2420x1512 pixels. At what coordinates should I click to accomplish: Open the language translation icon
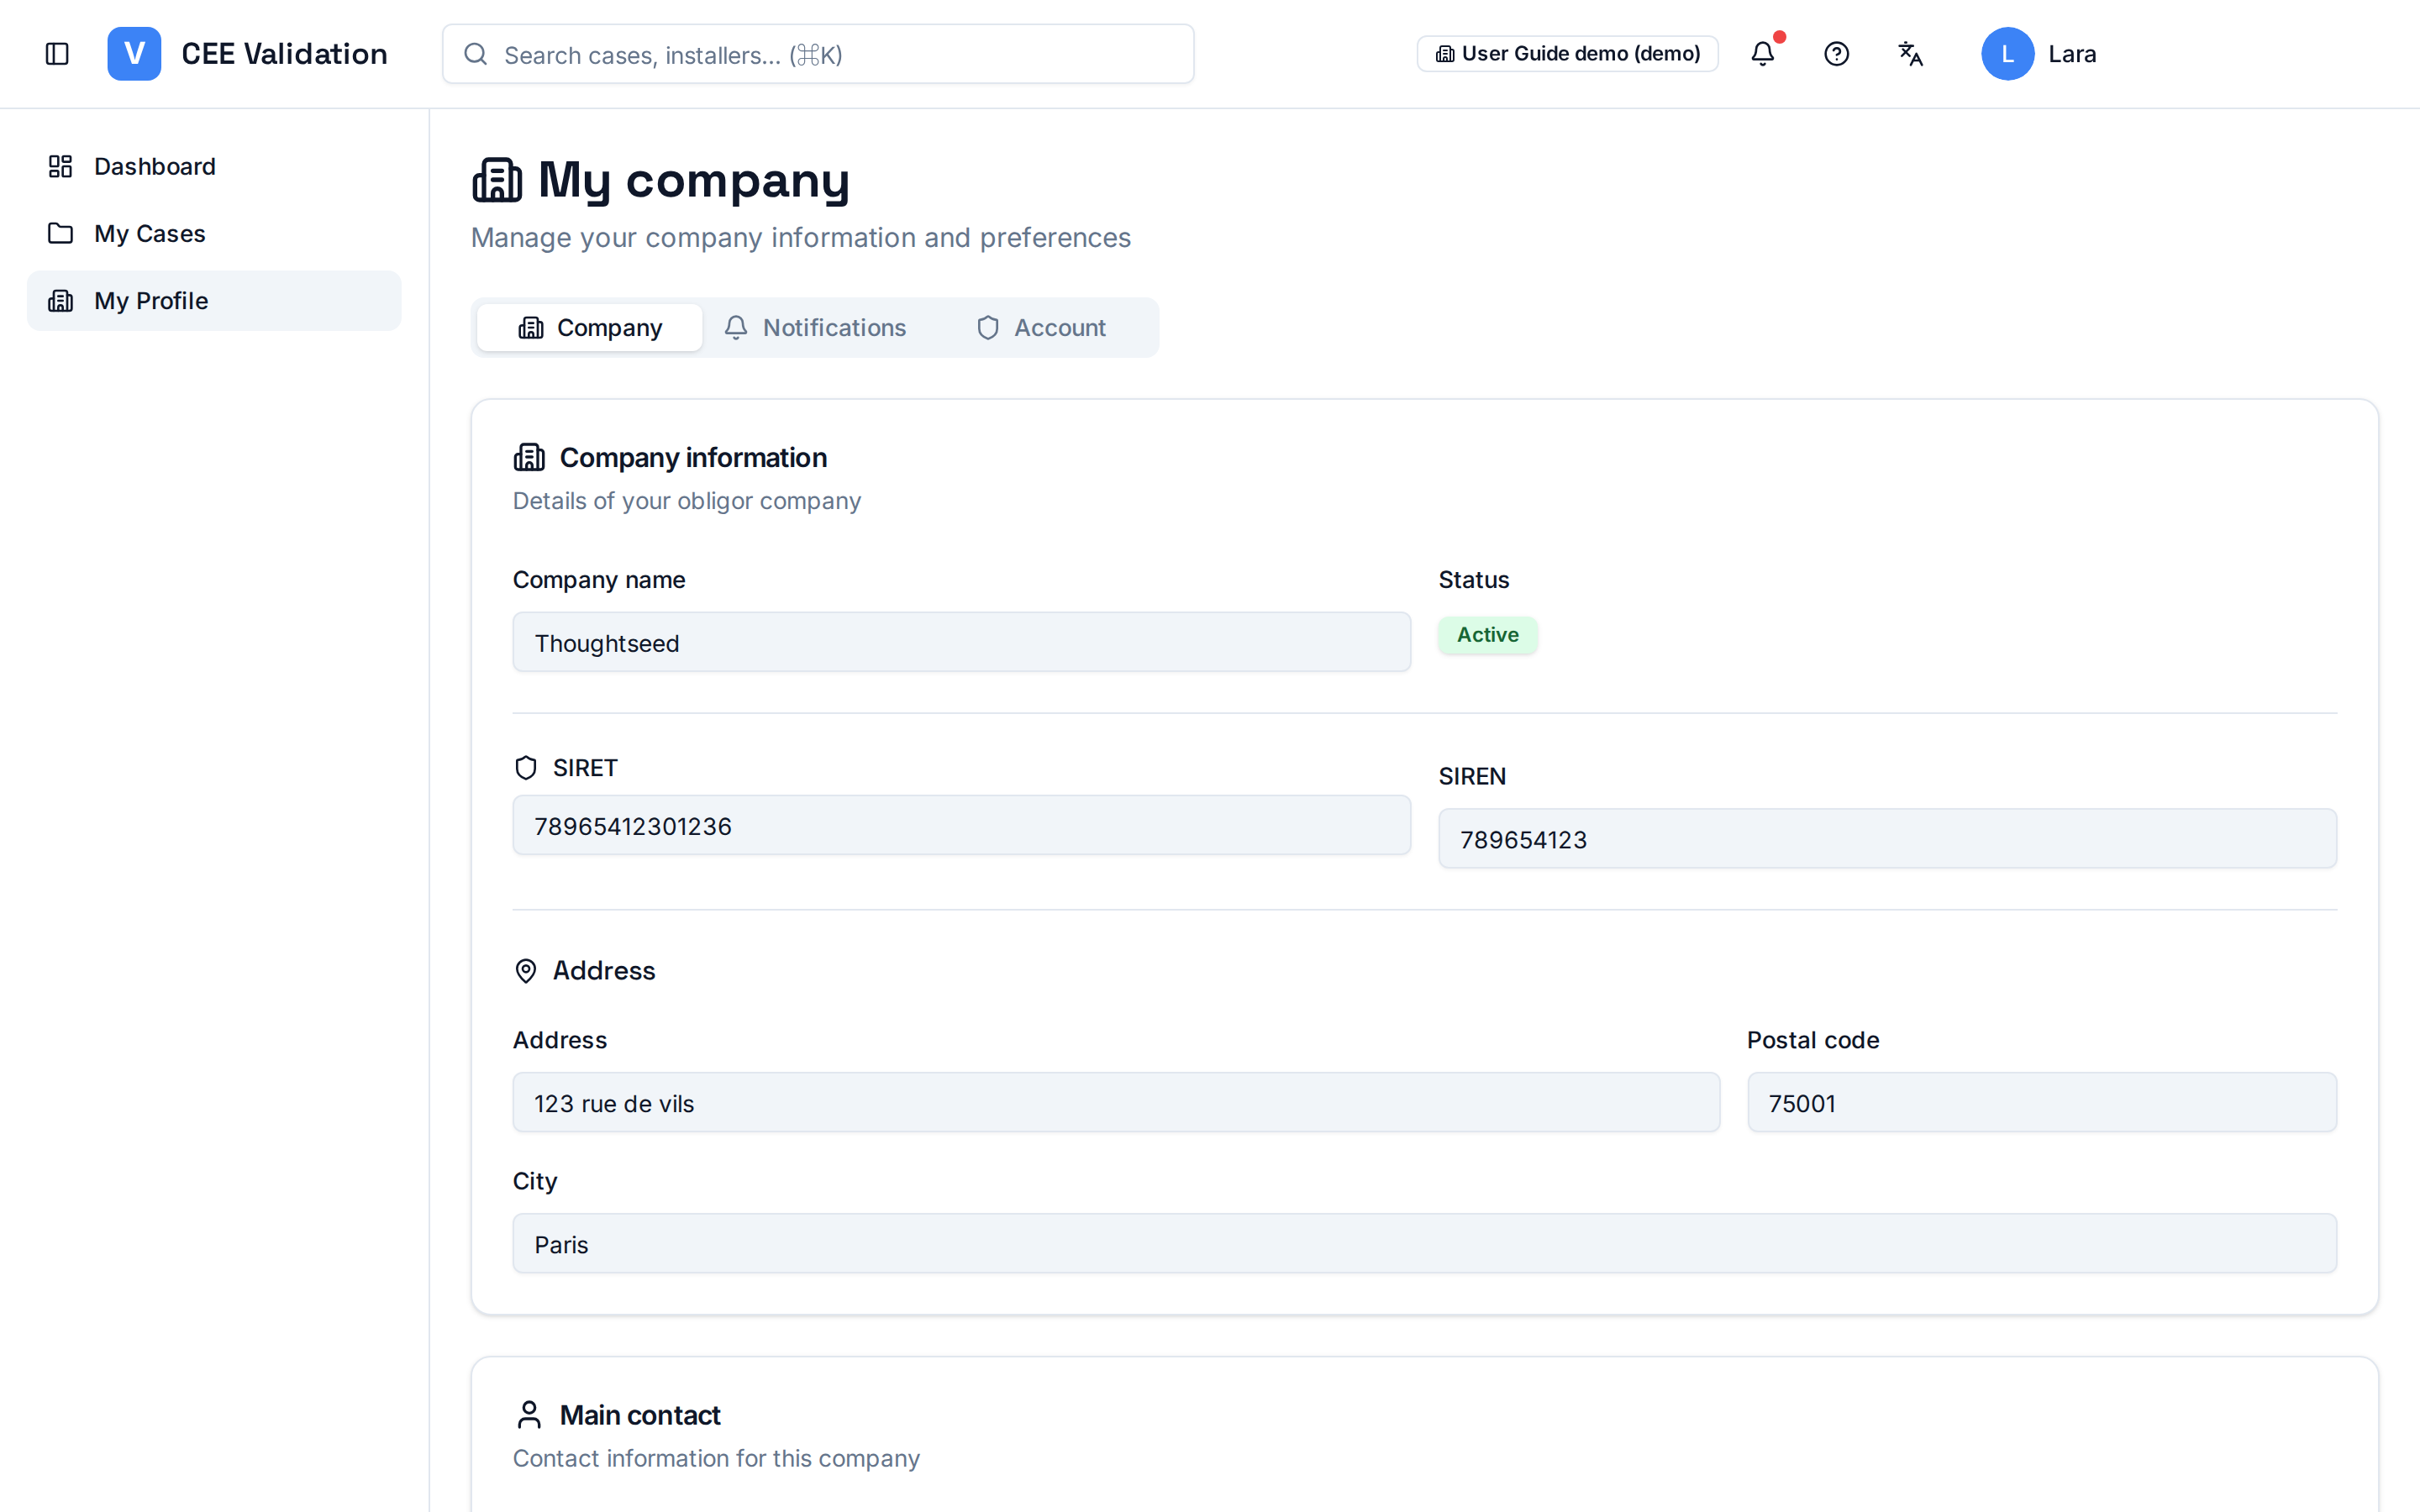tap(1910, 54)
